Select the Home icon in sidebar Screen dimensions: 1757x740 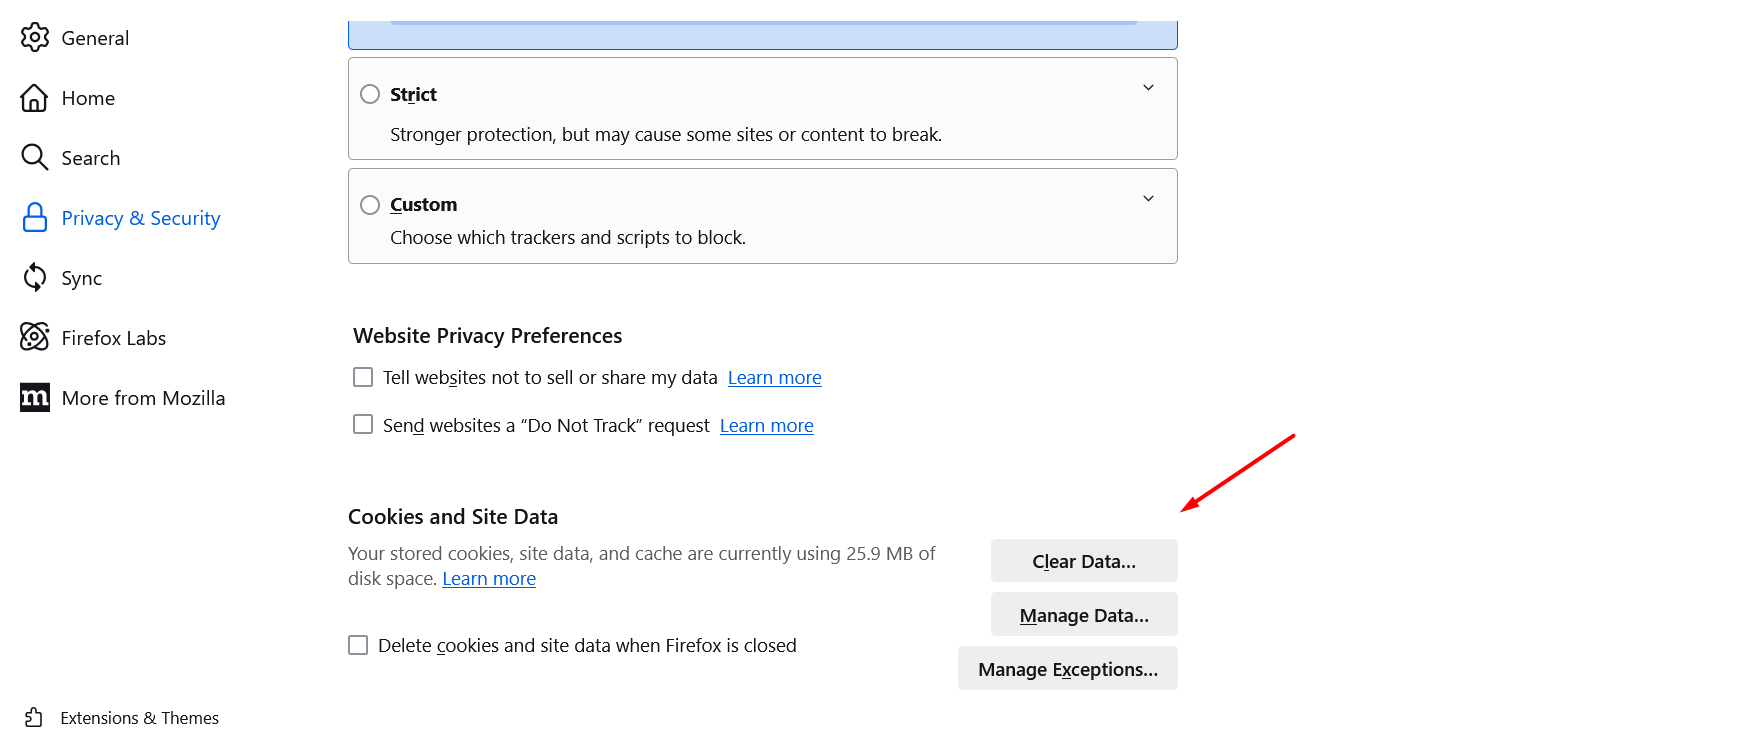[34, 97]
